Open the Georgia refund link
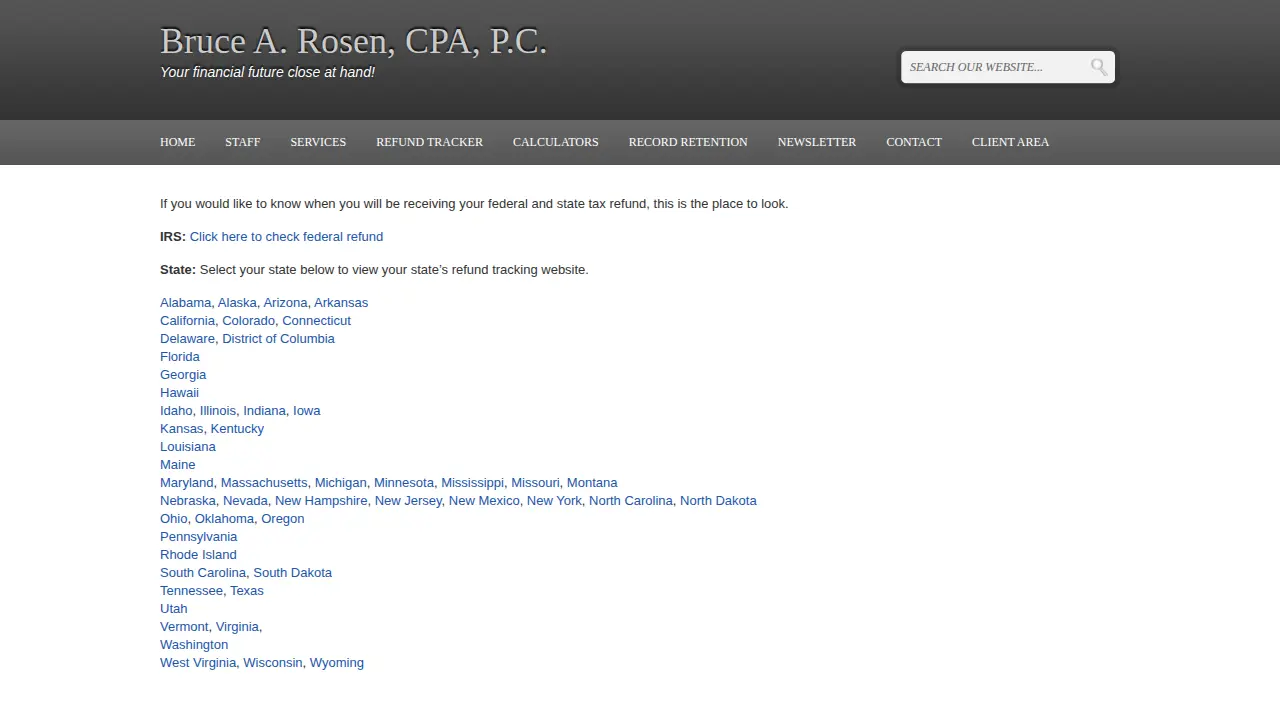 pos(183,375)
